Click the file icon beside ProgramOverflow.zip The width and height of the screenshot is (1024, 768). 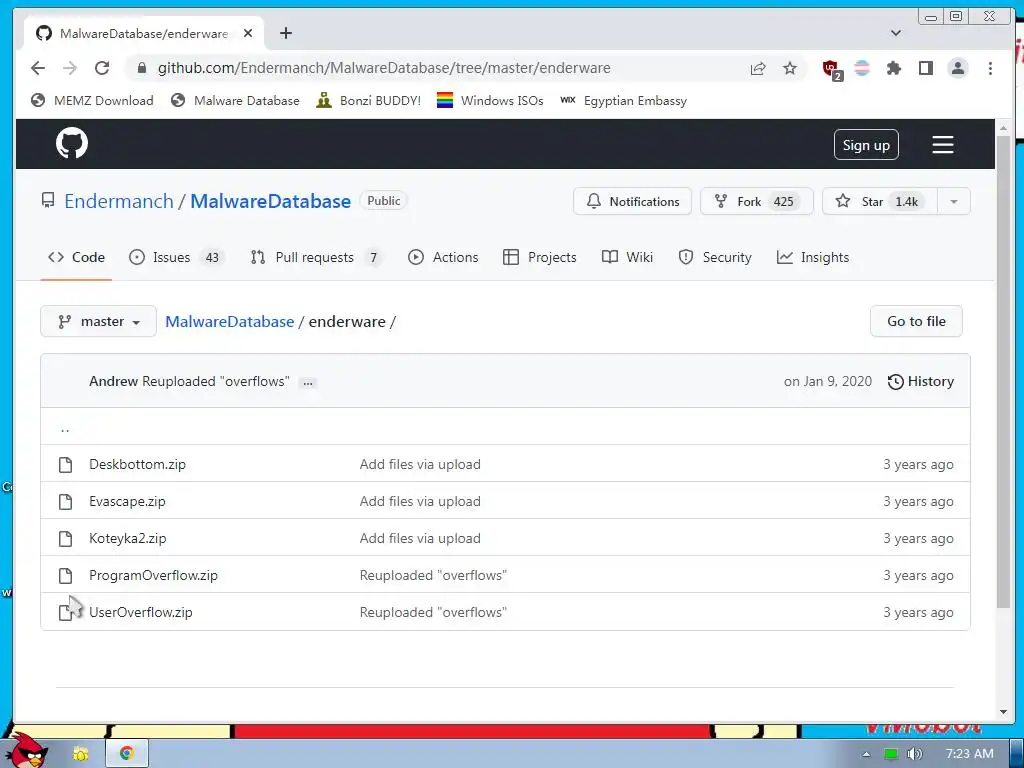pyautogui.click(x=65, y=575)
